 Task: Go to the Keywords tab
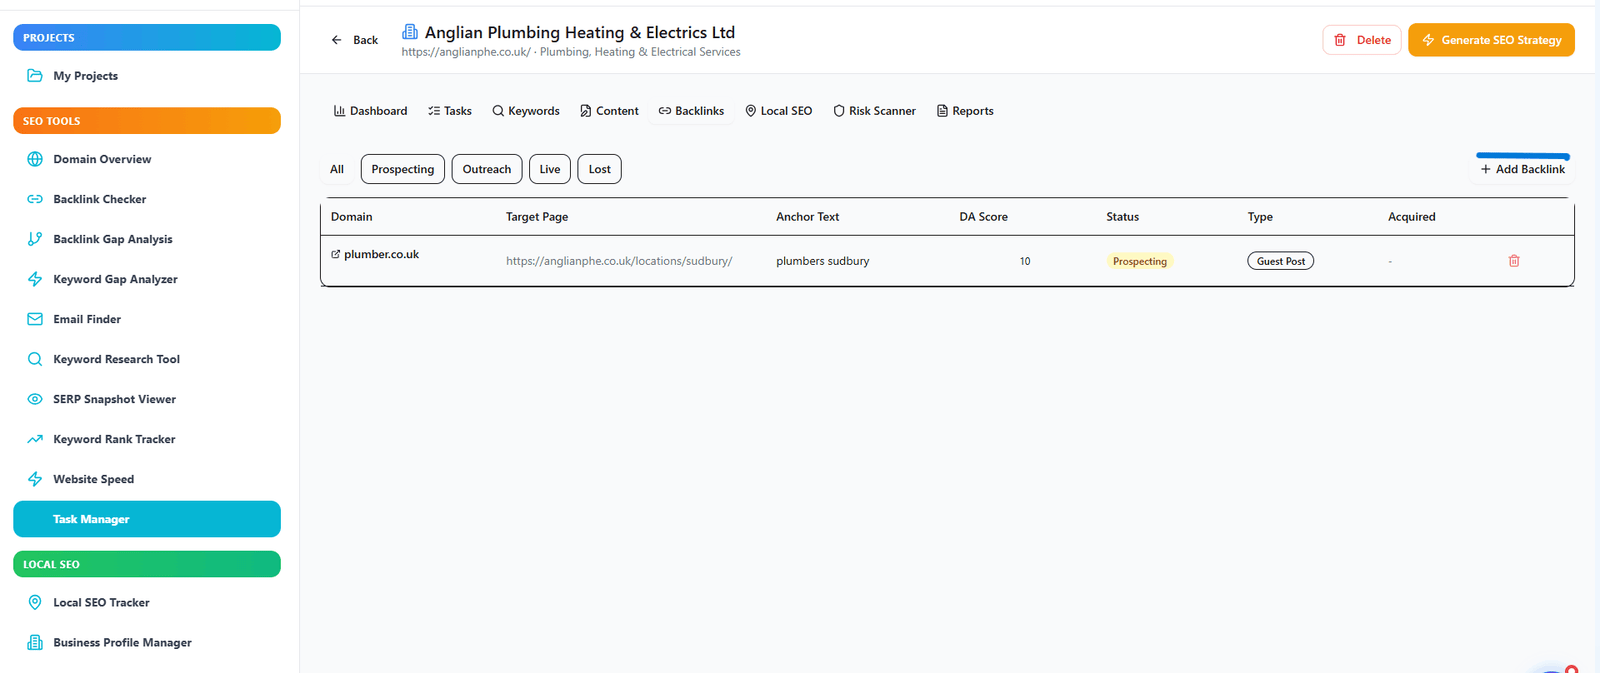526,111
